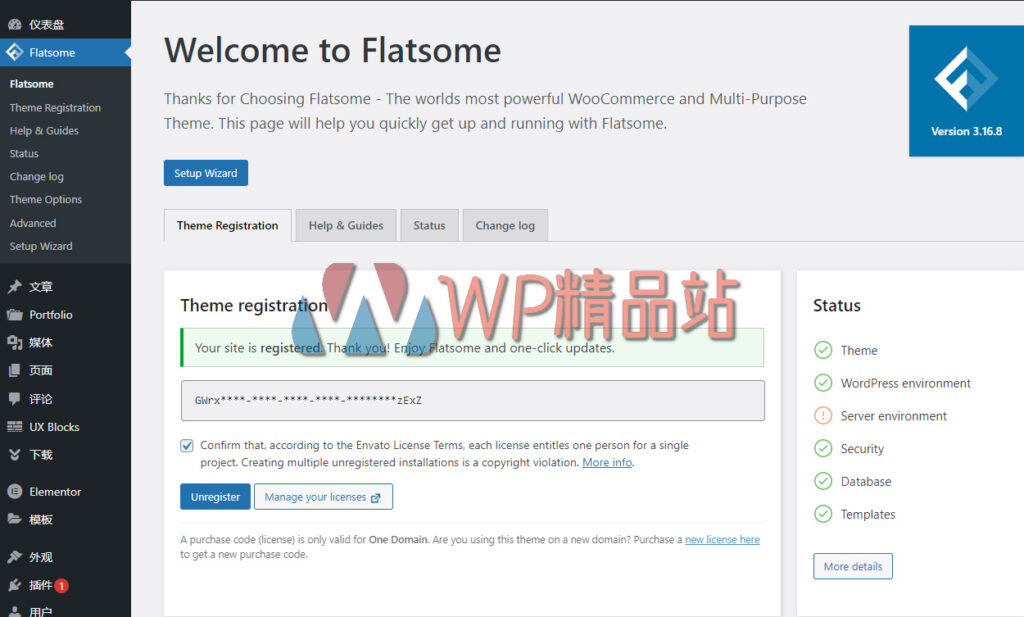Image resolution: width=1024 pixels, height=617 pixels.
Task: Select the Flatsome theme icon in sidebar
Action: 14,50
